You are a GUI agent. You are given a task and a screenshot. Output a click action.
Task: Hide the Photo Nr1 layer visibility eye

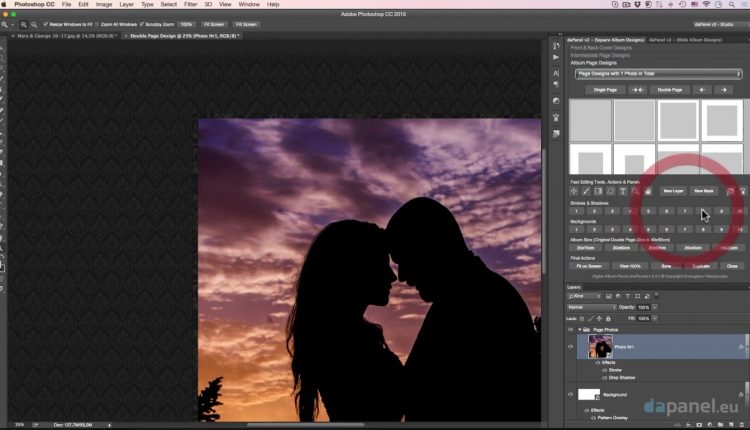pos(570,347)
